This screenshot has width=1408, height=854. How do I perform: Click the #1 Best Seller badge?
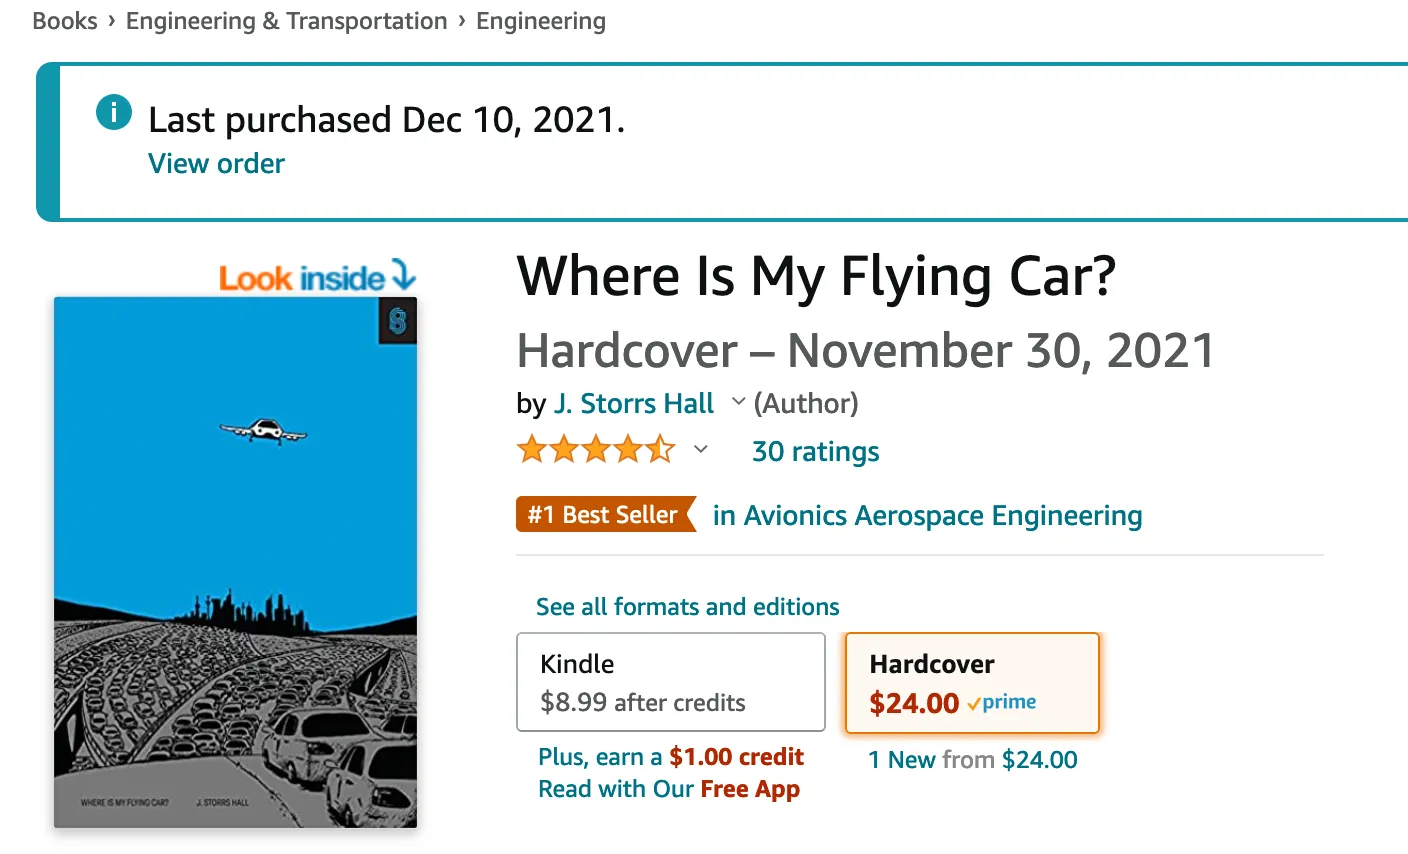pyautogui.click(x=600, y=514)
